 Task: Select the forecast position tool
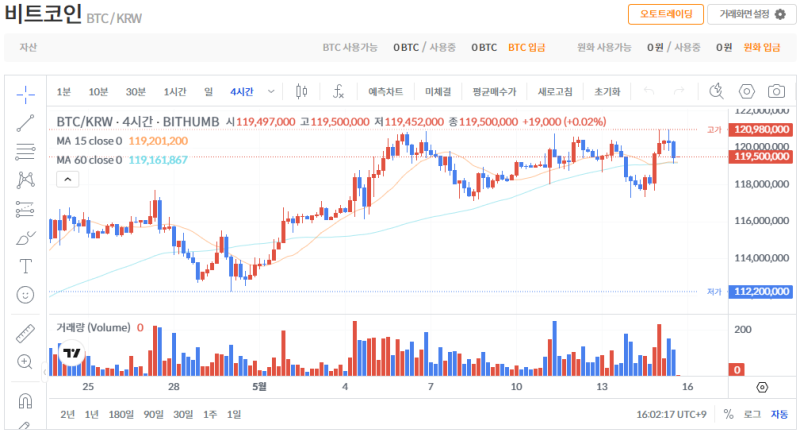tap(25, 209)
